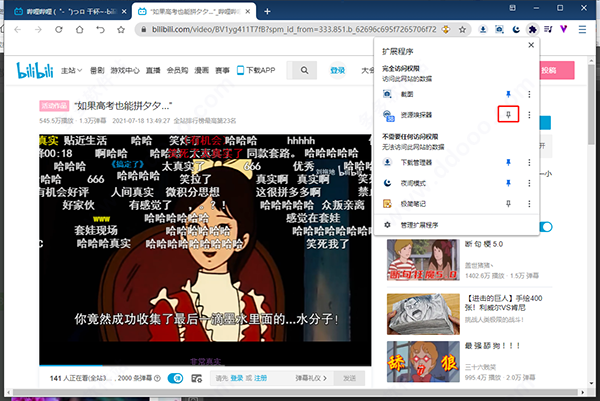
Task: Toggle the blue switch above recommendations
Action: [x=546, y=227]
